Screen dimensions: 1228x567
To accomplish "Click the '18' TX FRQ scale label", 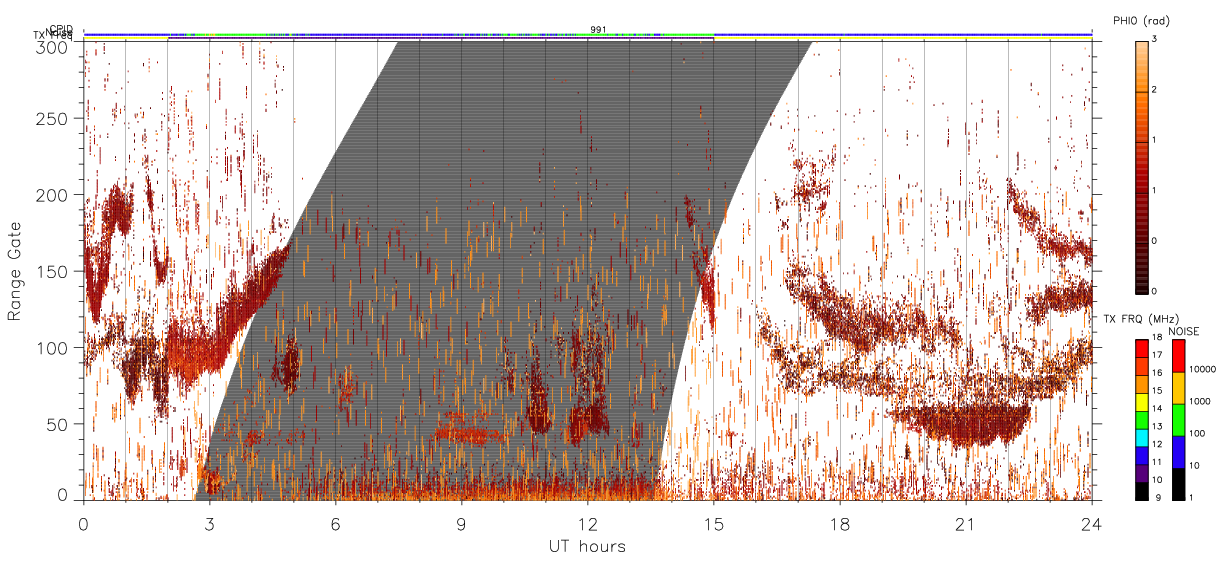I will point(1157,337).
